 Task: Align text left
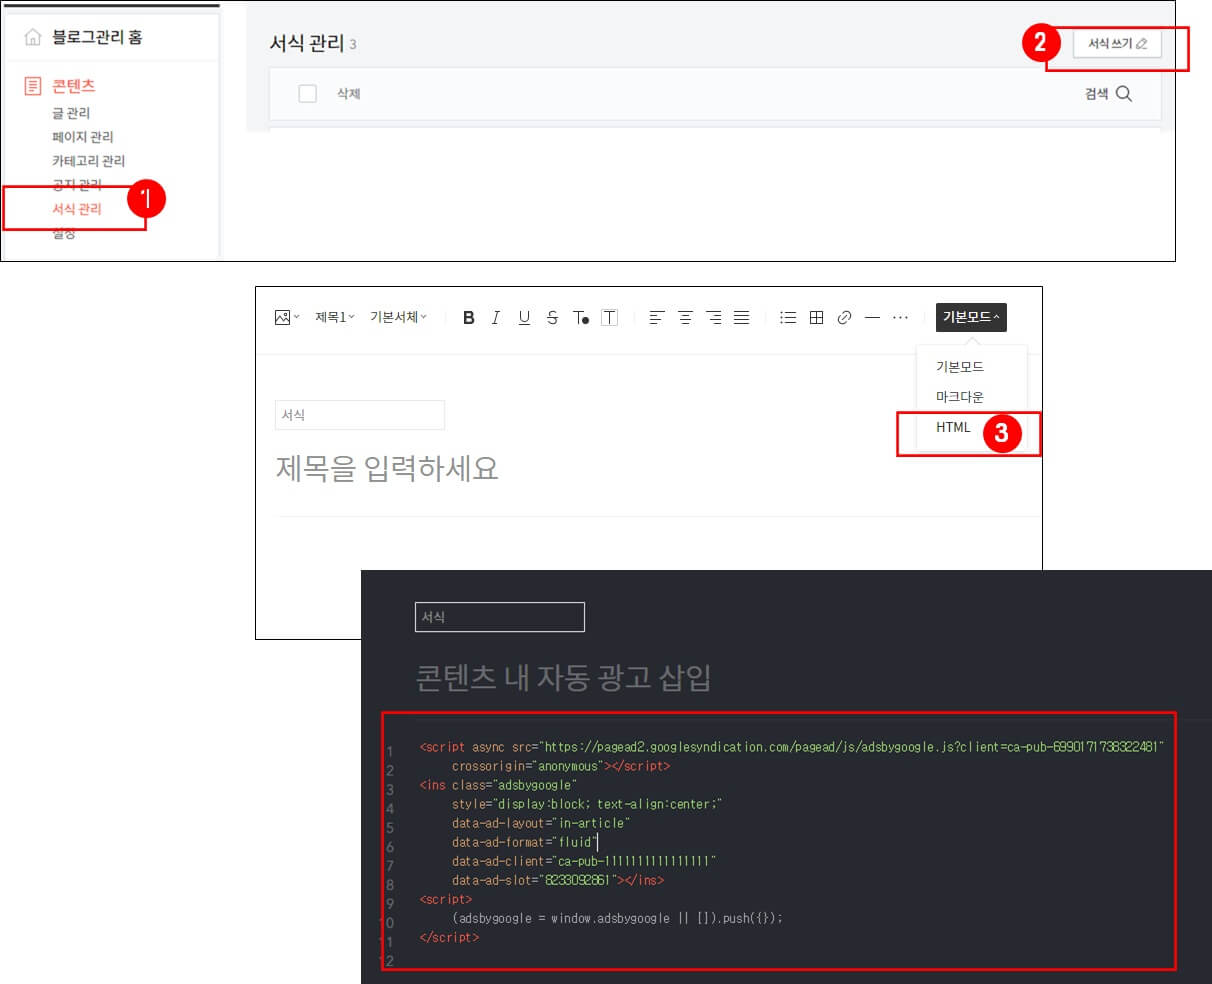(656, 317)
